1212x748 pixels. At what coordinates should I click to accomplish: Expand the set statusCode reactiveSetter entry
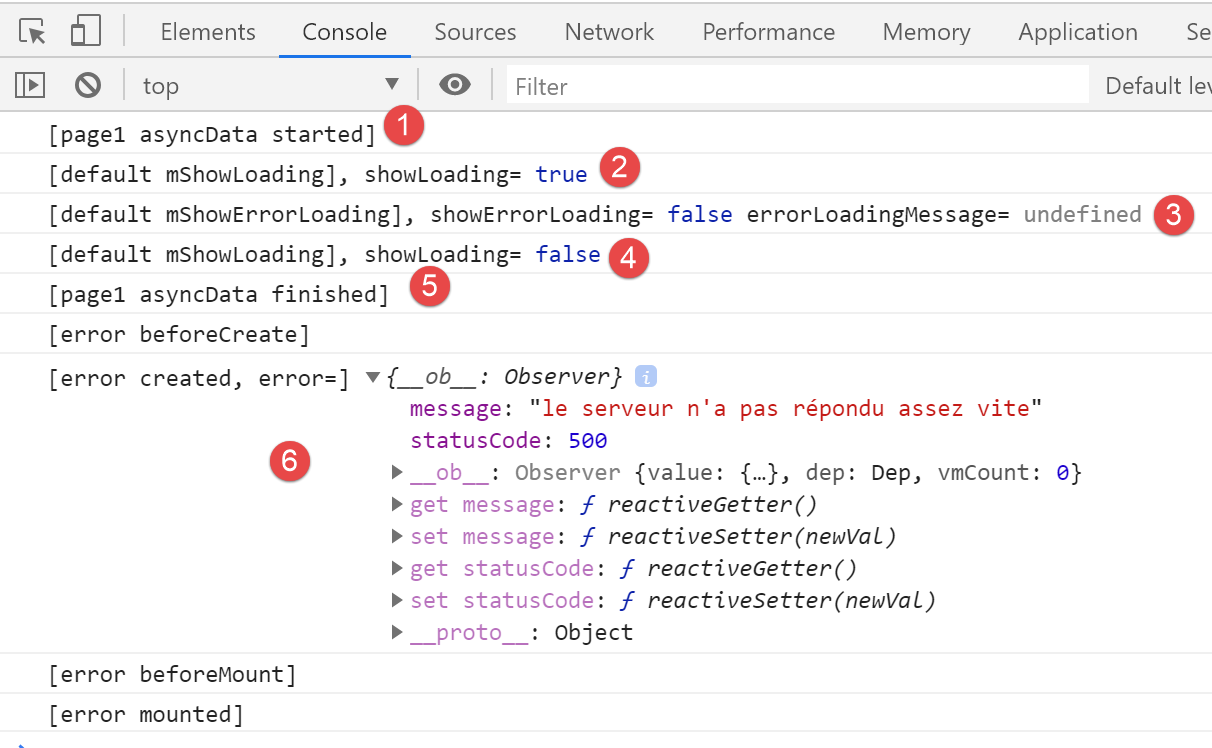(397, 600)
